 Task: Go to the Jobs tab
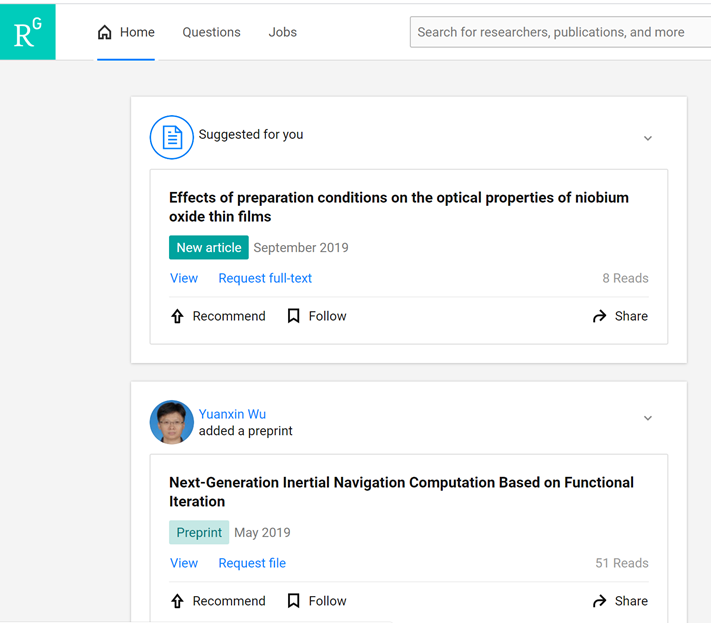coord(283,32)
